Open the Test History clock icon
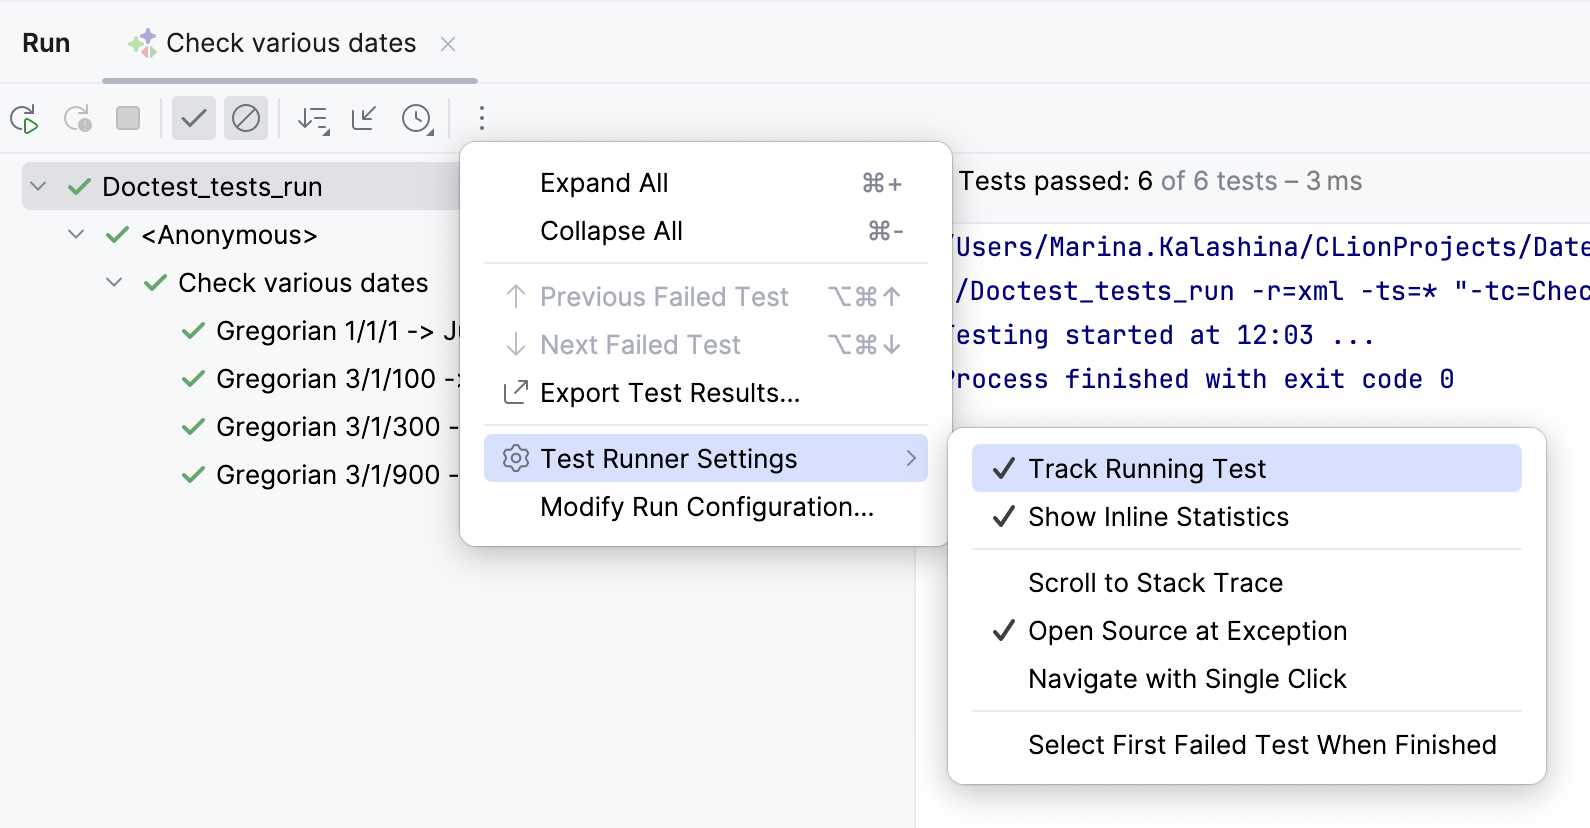The image size is (1590, 828). coord(417,118)
